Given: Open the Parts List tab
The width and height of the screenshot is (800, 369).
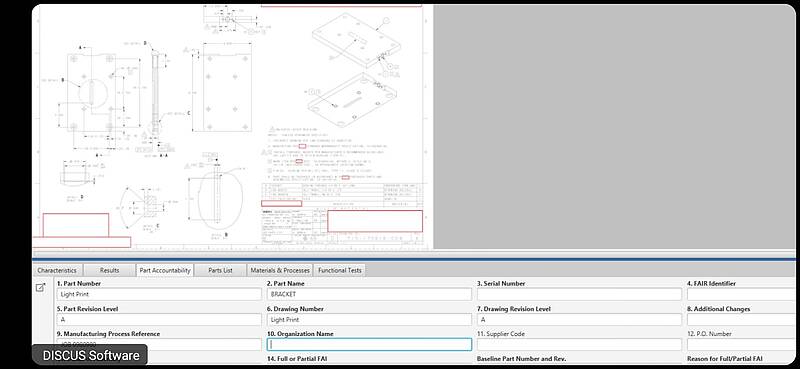Looking at the screenshot, I should tap(220, 270).
